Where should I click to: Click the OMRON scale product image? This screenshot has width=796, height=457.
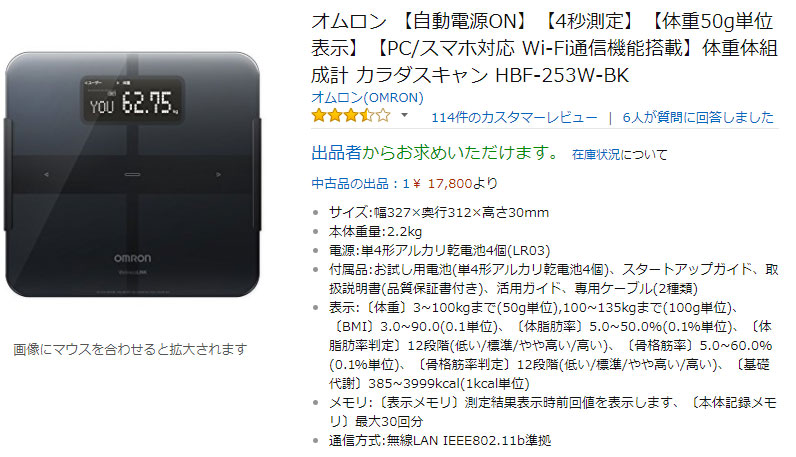click(x=132, y=174)
